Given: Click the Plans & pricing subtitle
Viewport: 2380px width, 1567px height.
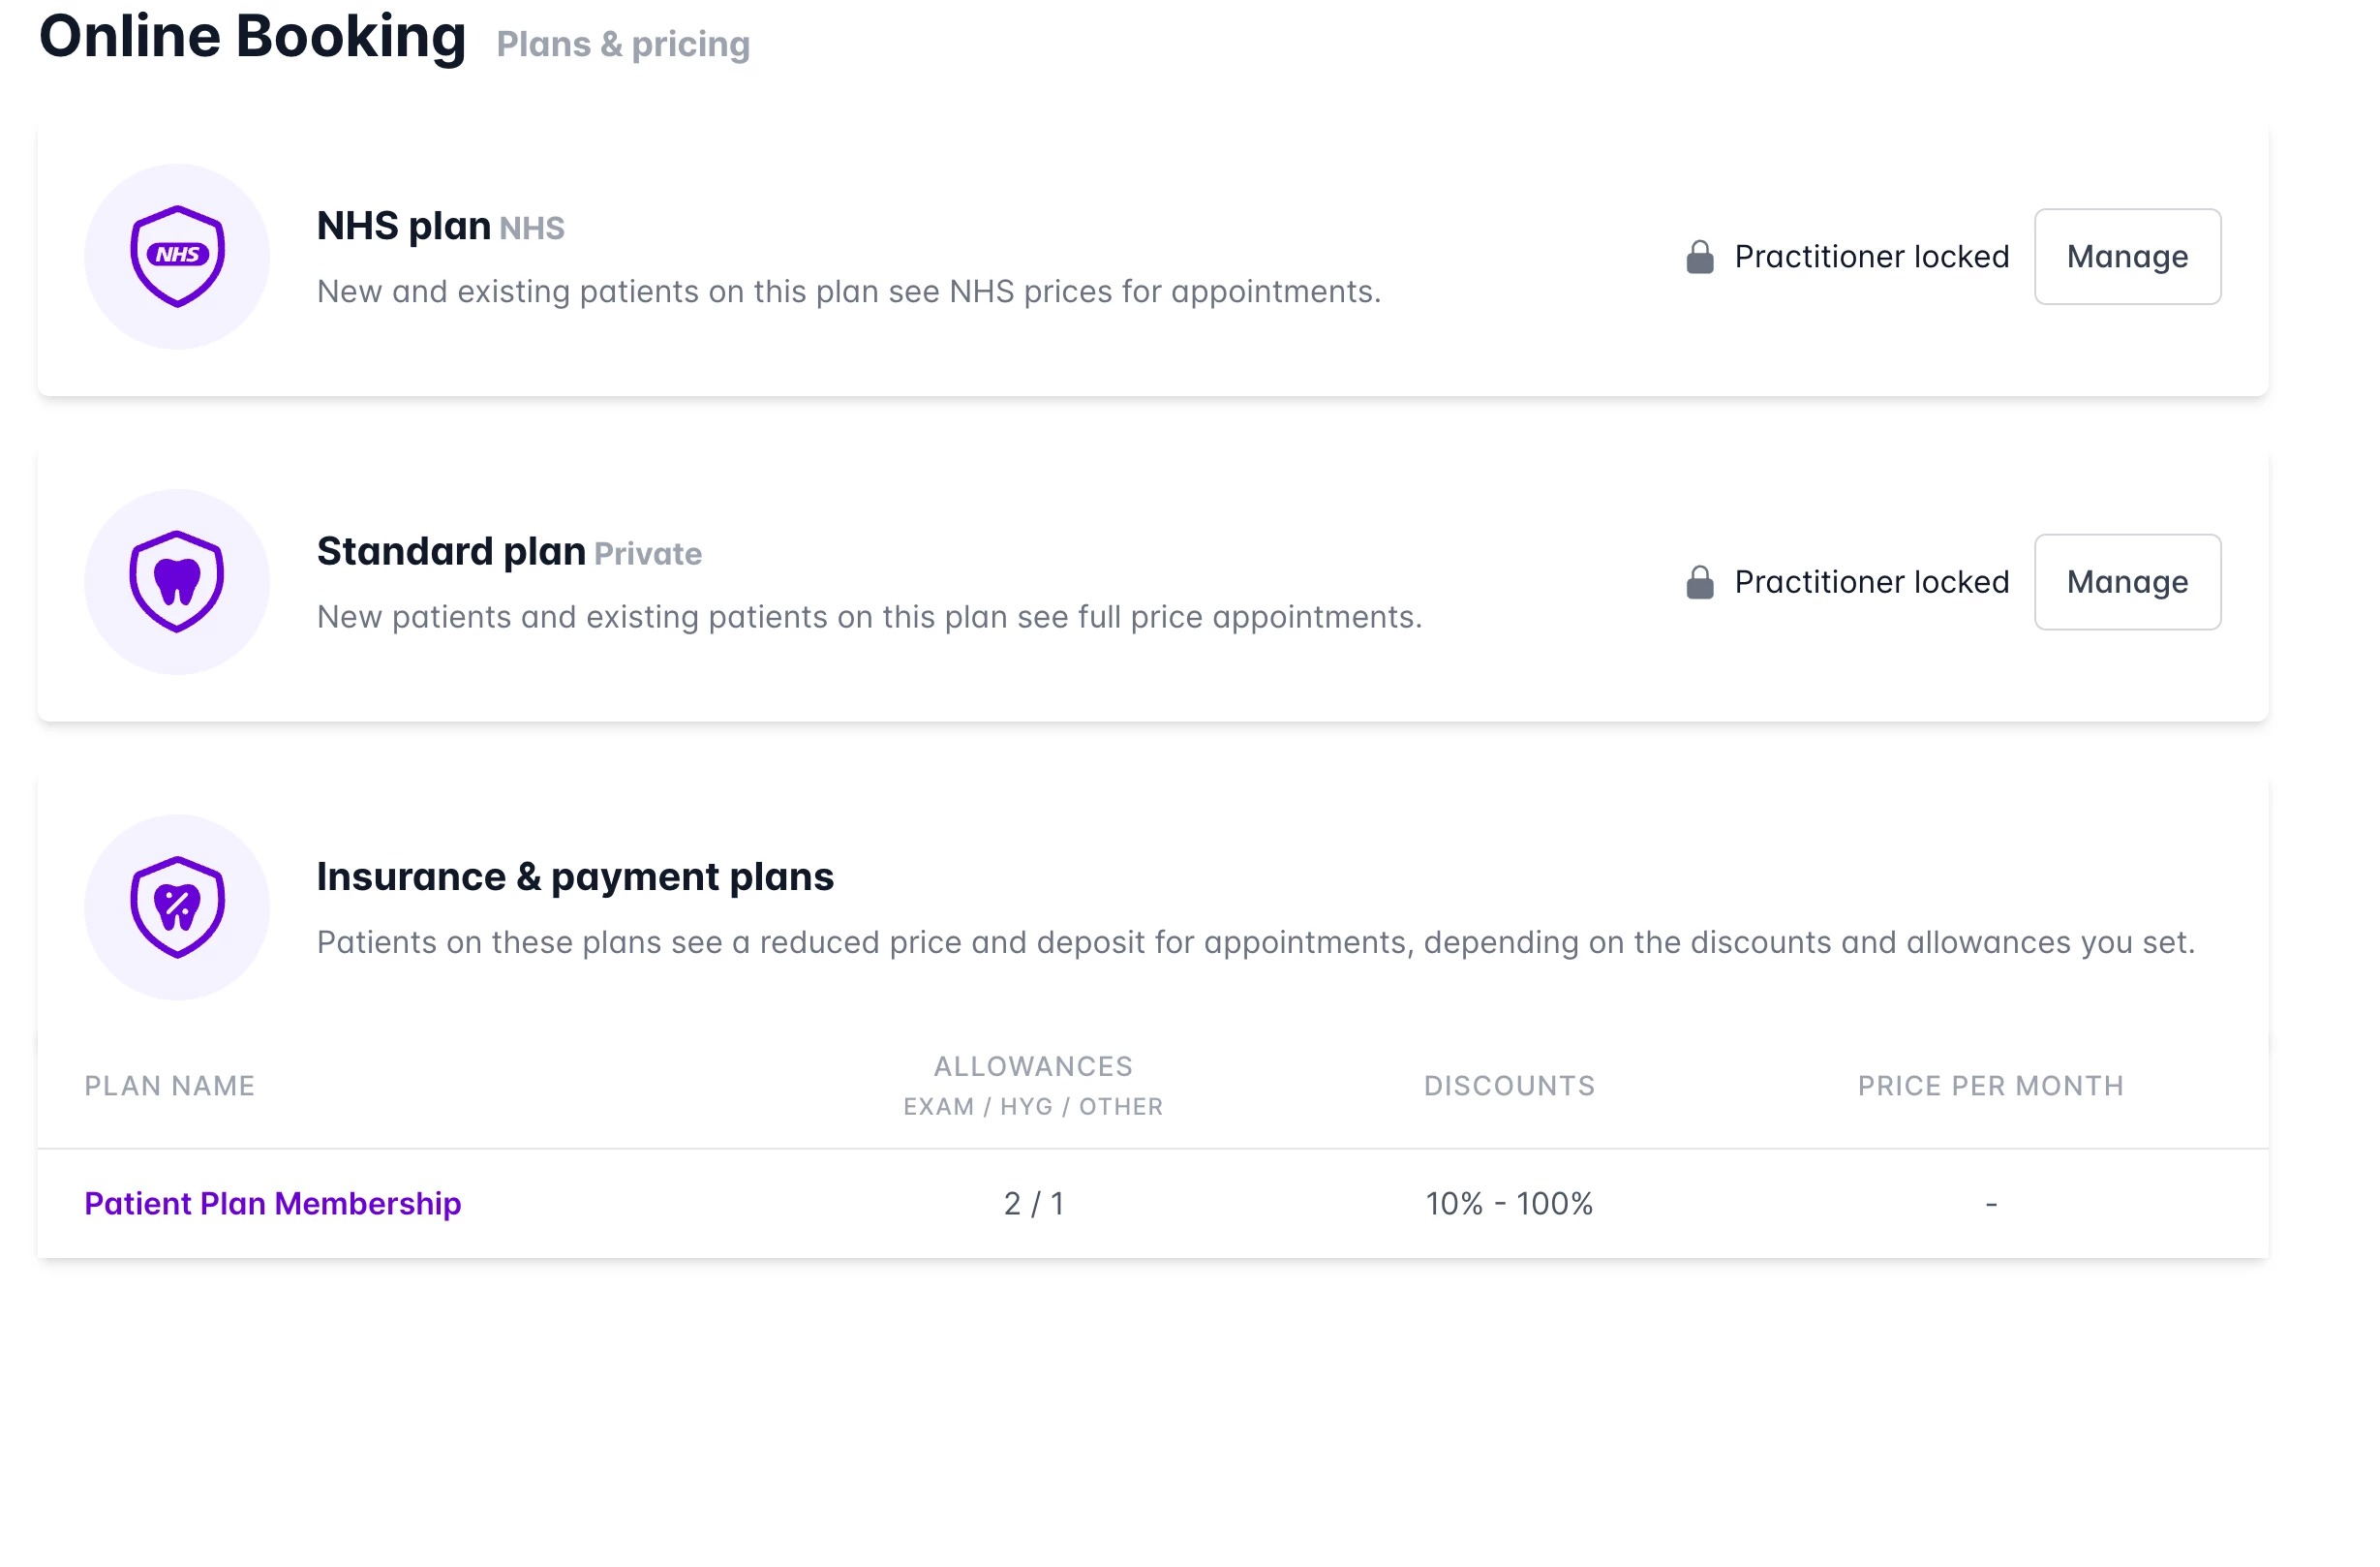Looking at the screenshot, I should 623,44.
